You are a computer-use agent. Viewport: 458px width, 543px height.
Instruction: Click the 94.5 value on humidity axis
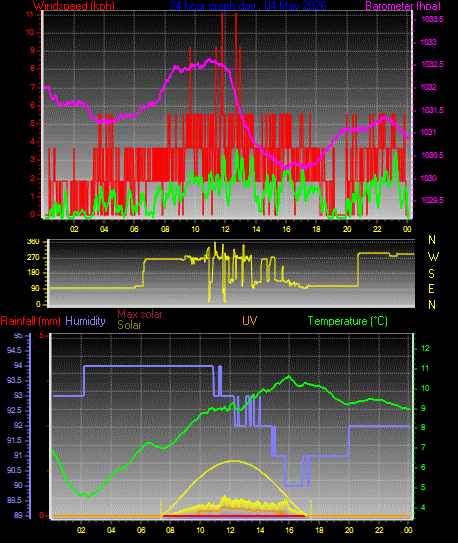click(x=14, y=351)
